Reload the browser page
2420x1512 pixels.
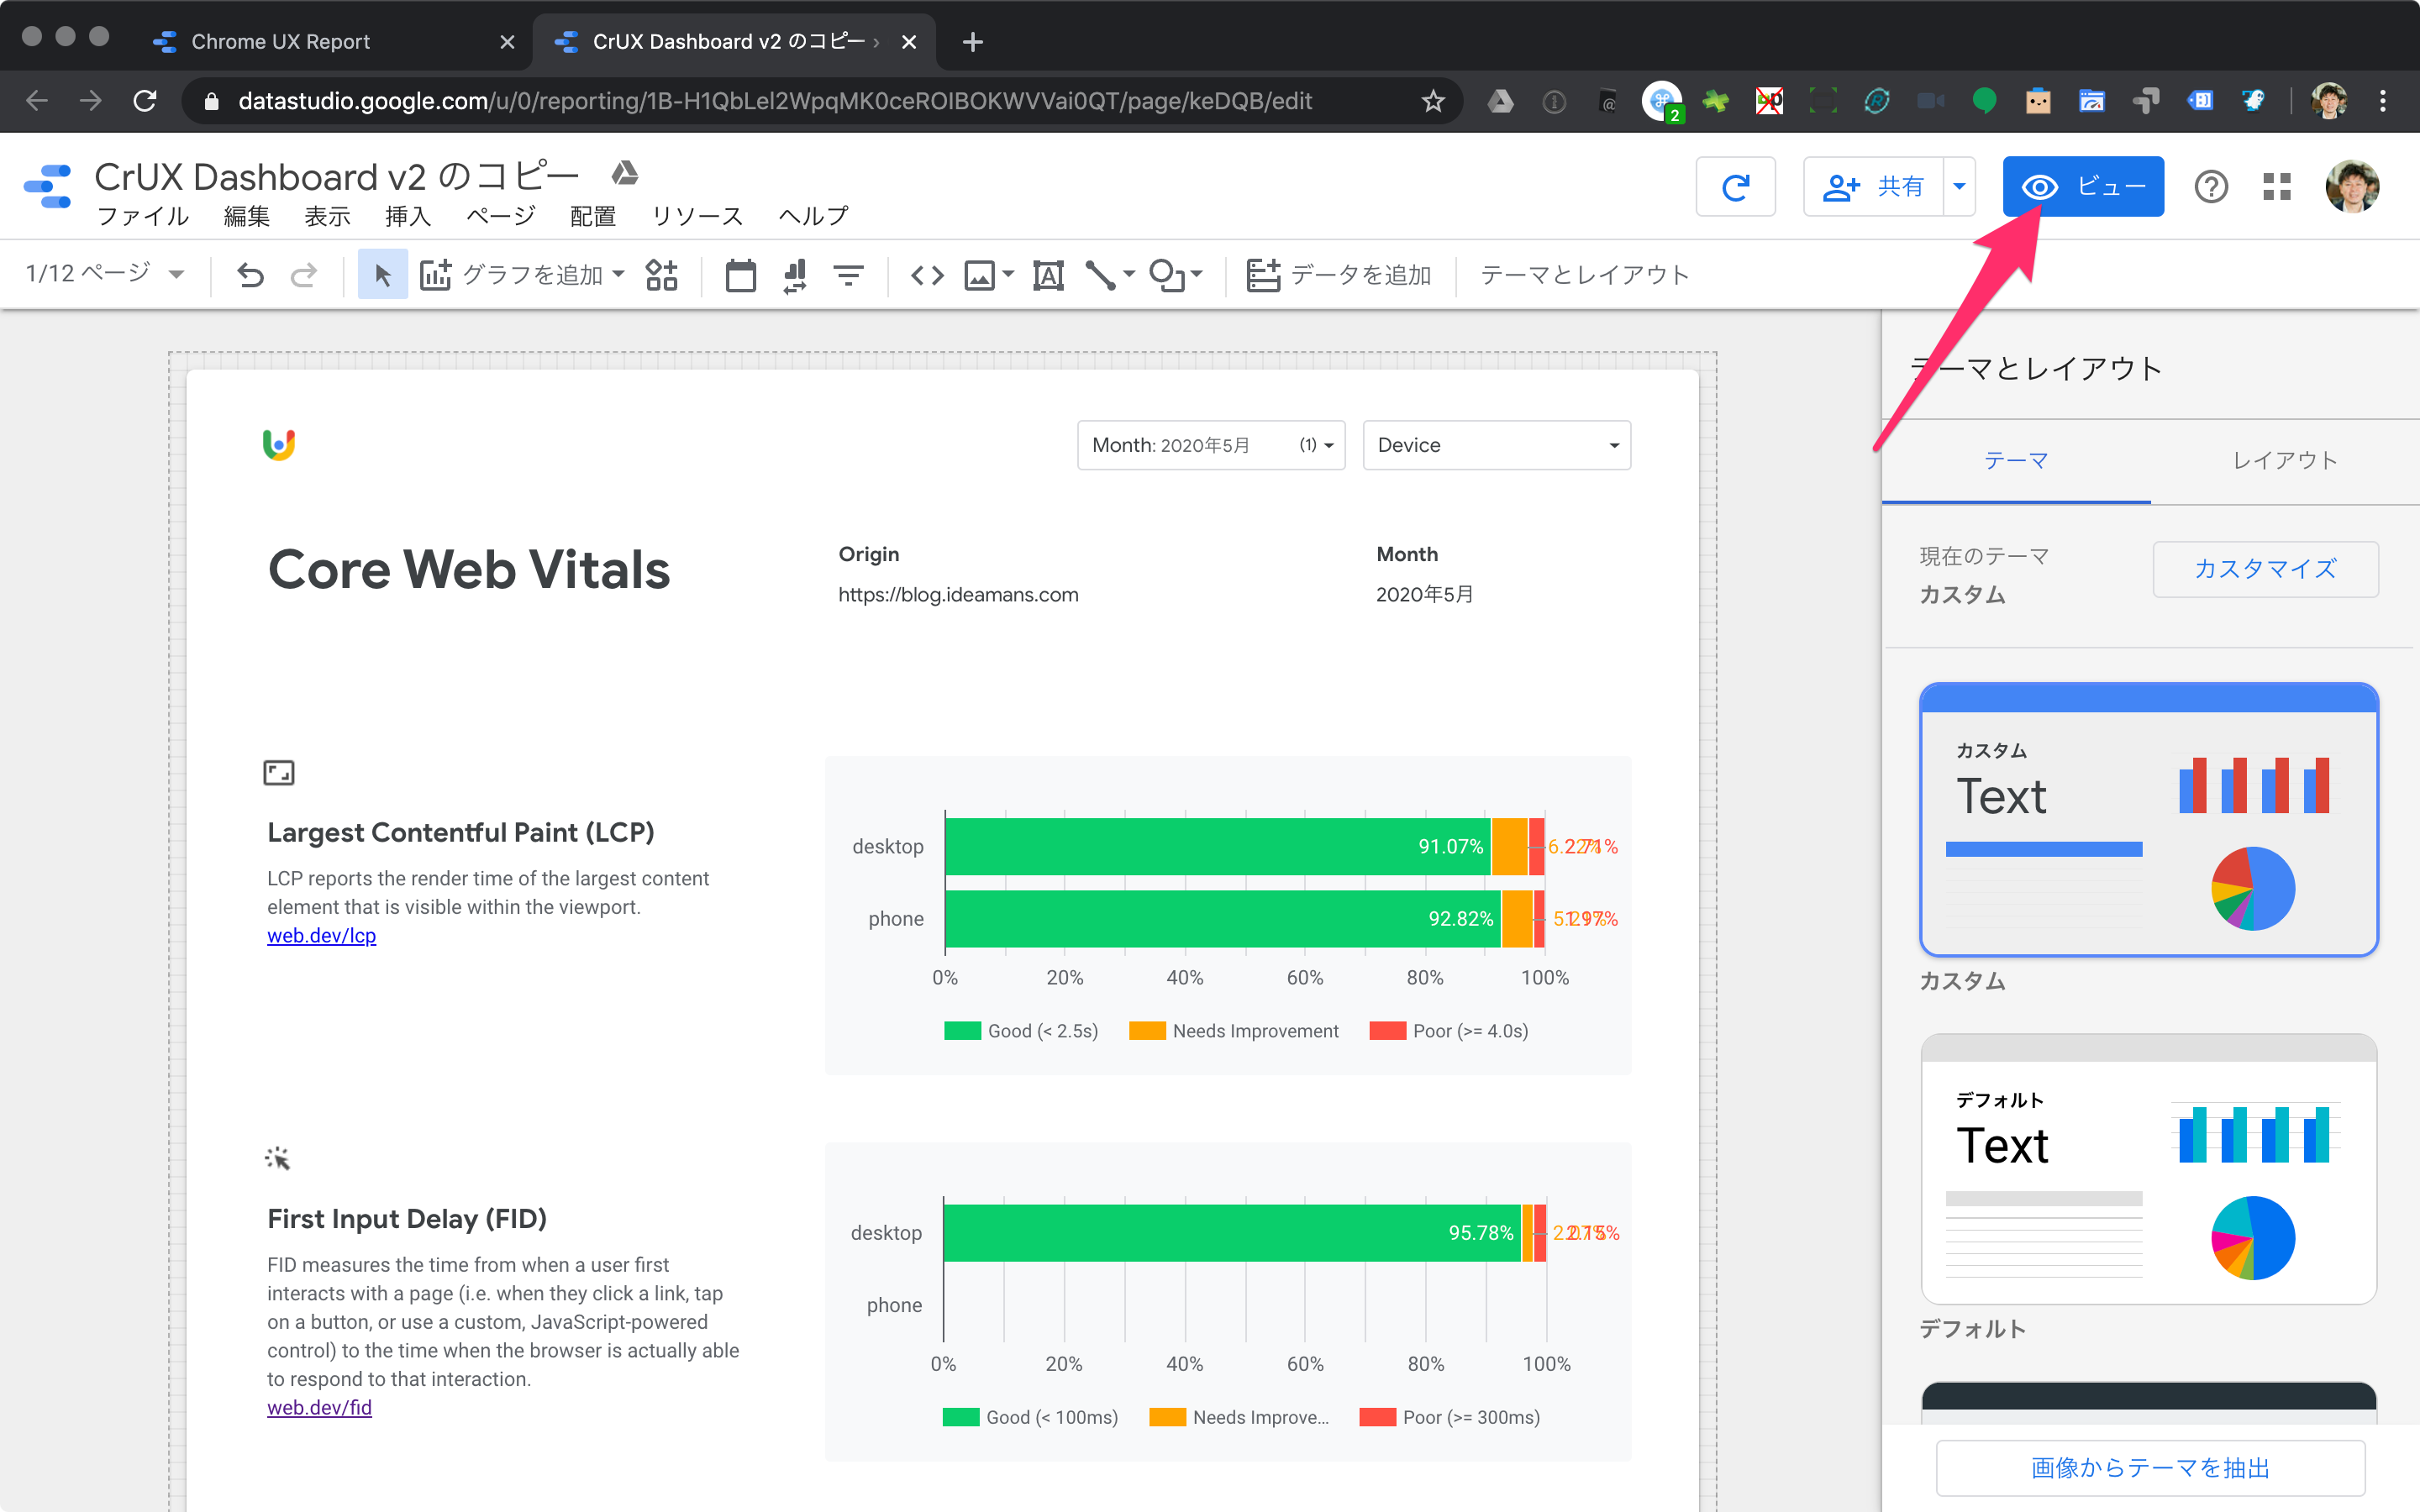point(145,101)
